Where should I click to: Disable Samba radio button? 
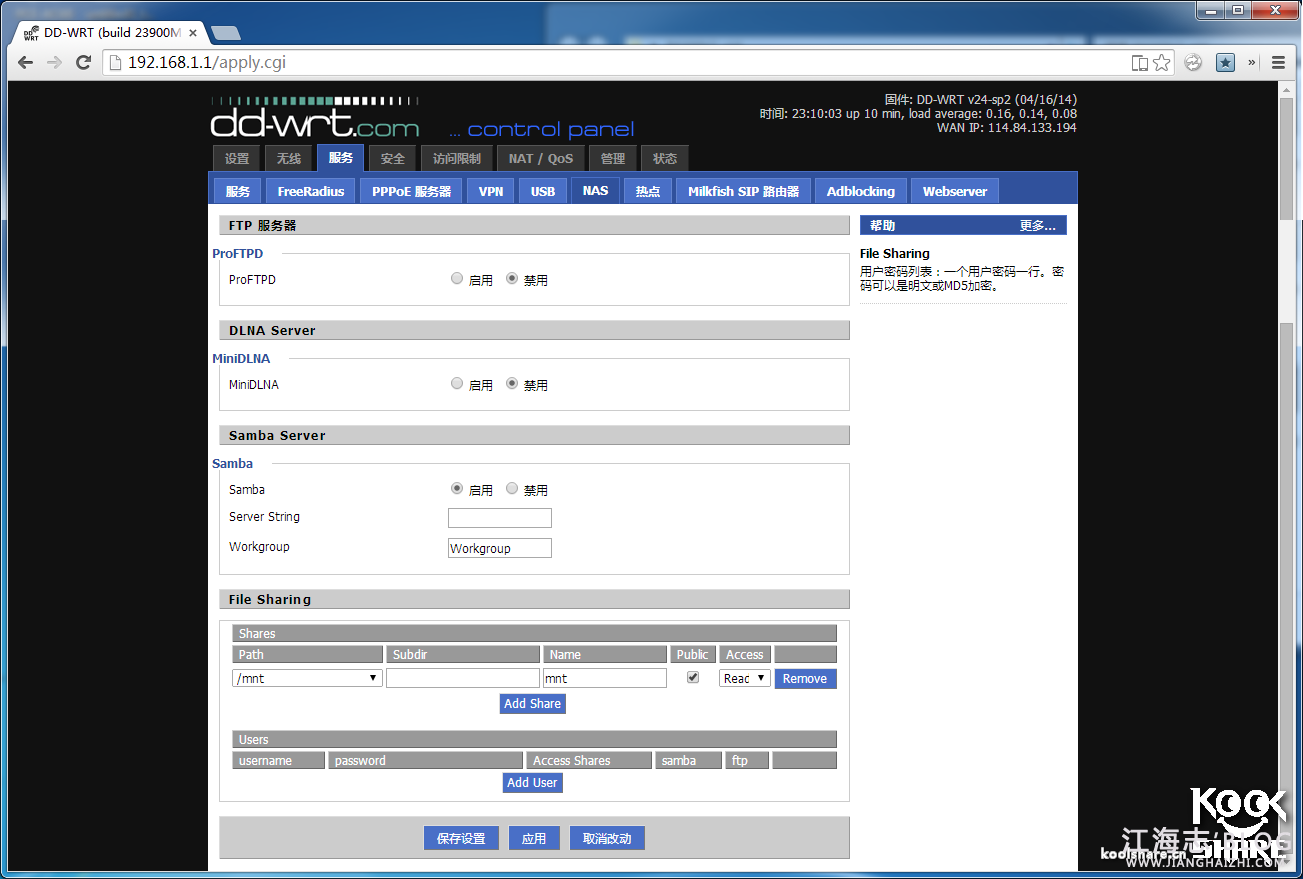(512, 489)
